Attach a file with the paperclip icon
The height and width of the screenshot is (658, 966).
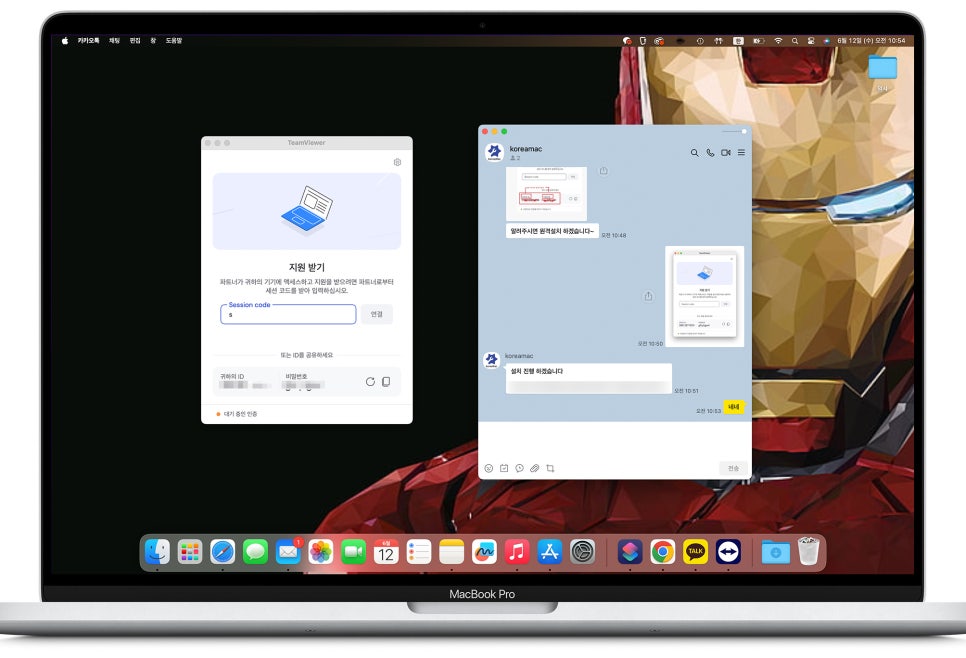tap(535, 468)
